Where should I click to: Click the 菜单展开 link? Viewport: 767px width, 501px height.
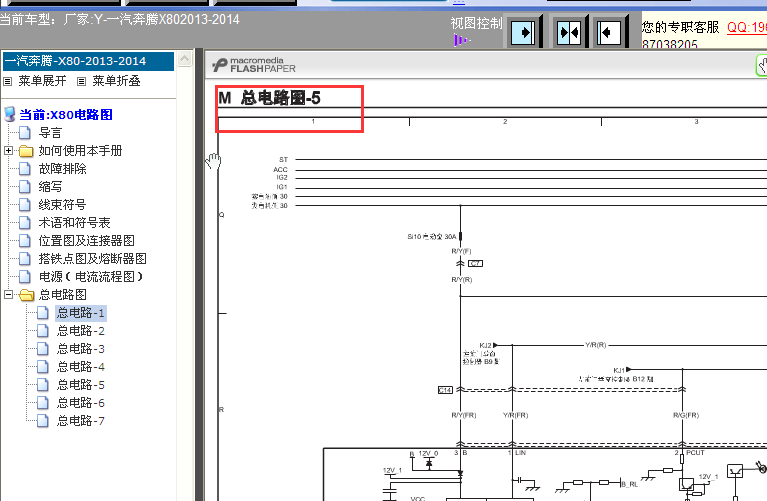click(42, 81)
